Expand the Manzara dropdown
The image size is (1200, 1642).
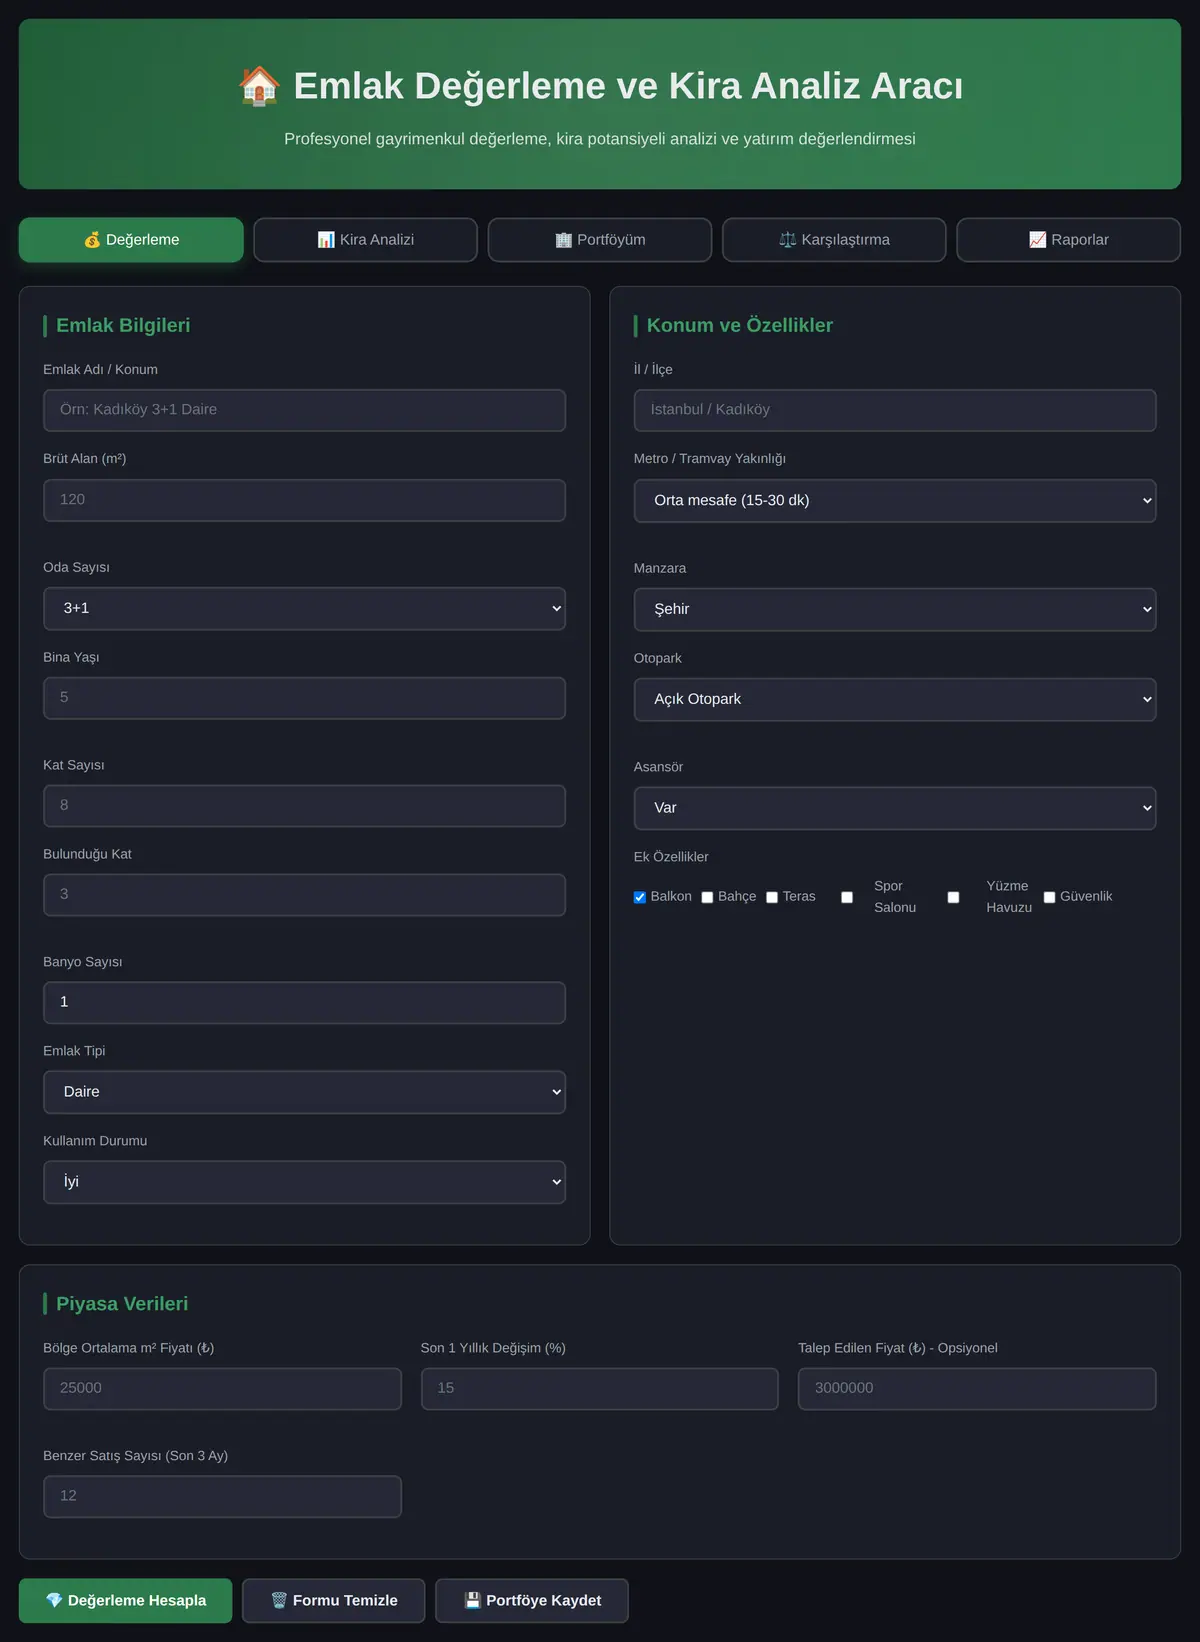pos(895,609)
